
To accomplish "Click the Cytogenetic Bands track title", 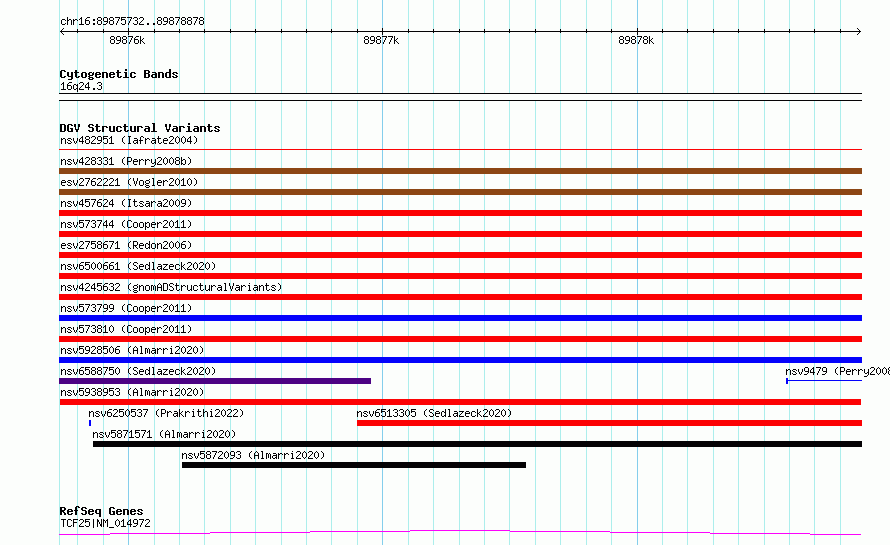I will 119,74.
